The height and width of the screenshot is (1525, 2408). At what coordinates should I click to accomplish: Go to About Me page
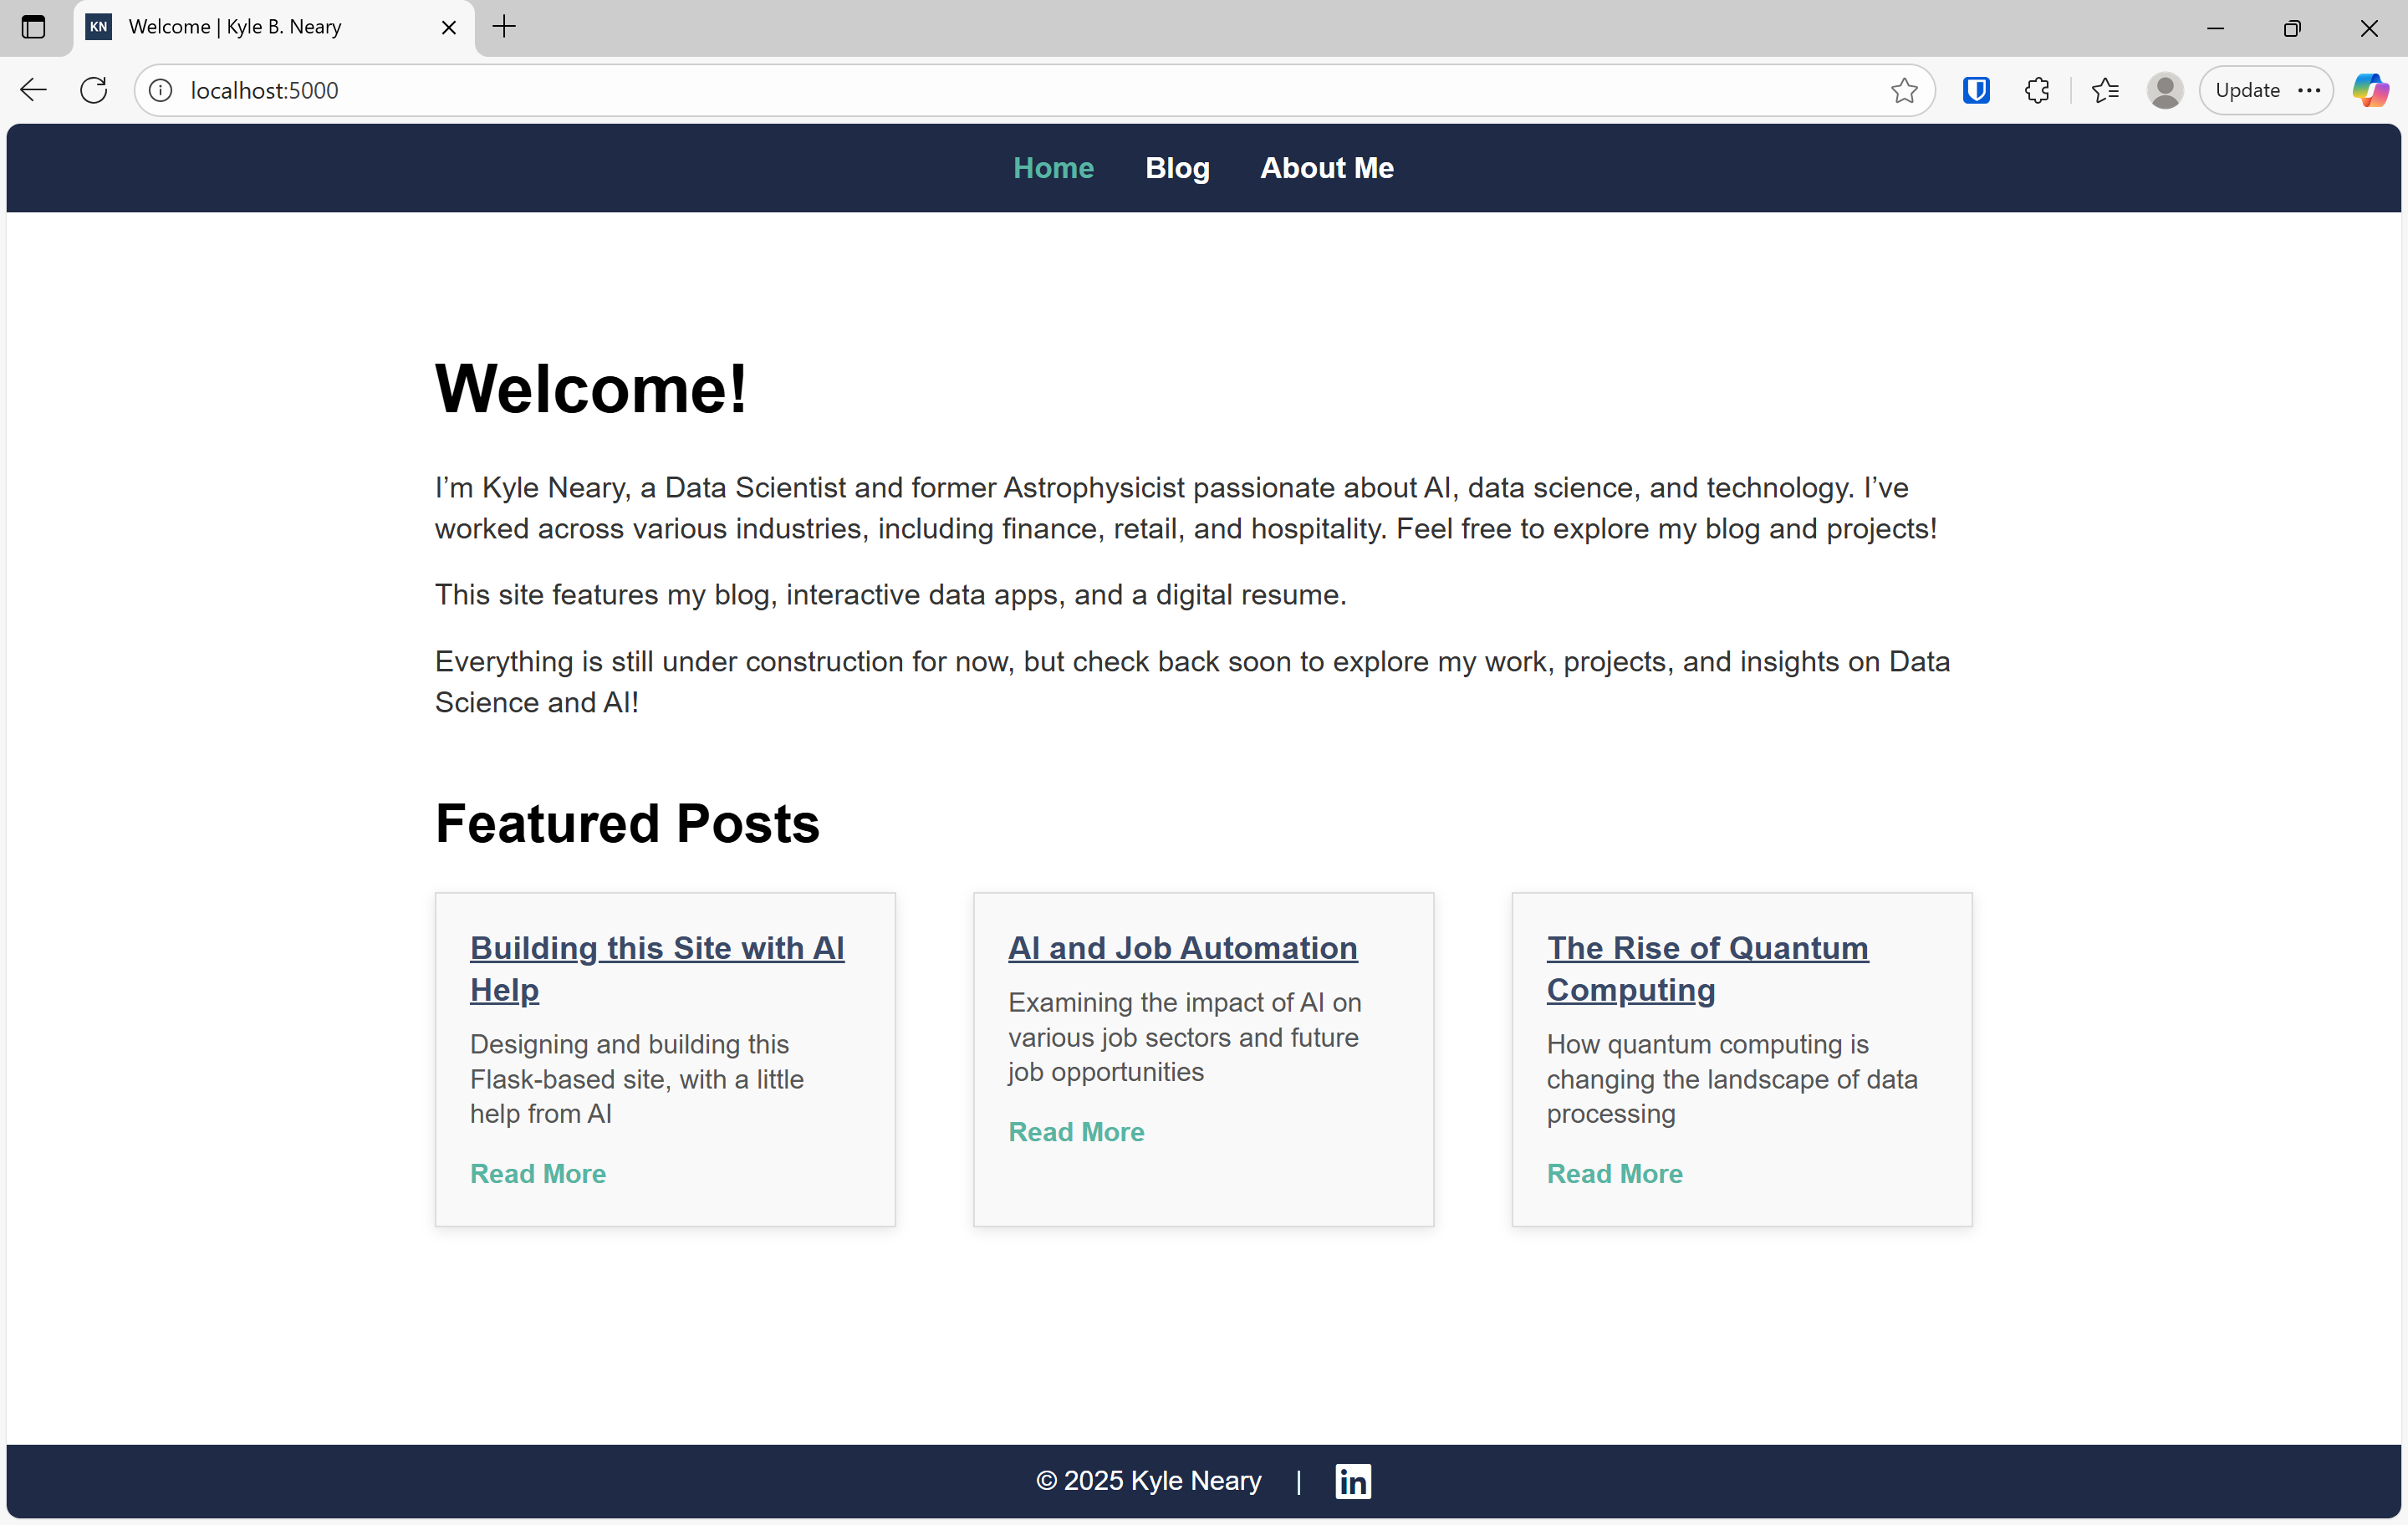(x=1326, y=168)
